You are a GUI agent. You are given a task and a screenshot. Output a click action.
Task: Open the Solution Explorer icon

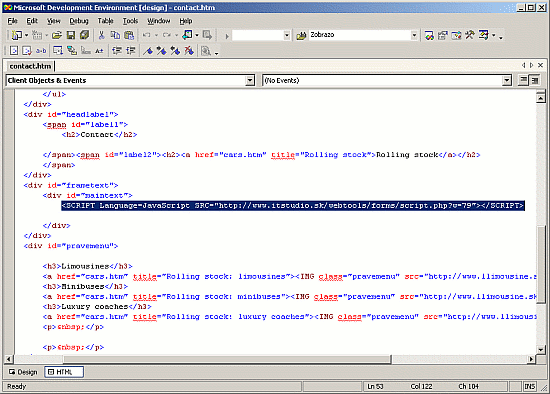[x=429, y=35]
